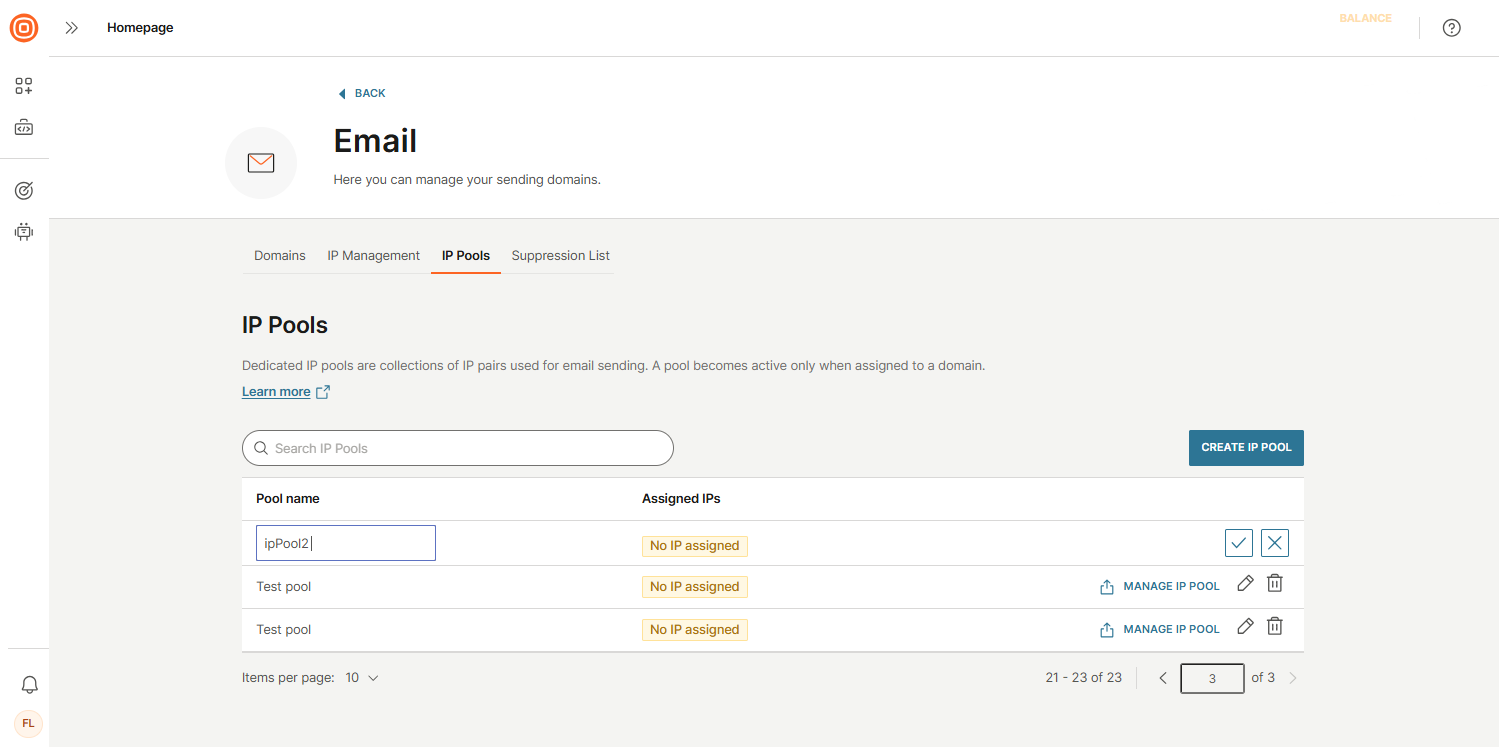Switch to the Suppression List tab
The image size is (1499, 747).
(x=560, y=255)
